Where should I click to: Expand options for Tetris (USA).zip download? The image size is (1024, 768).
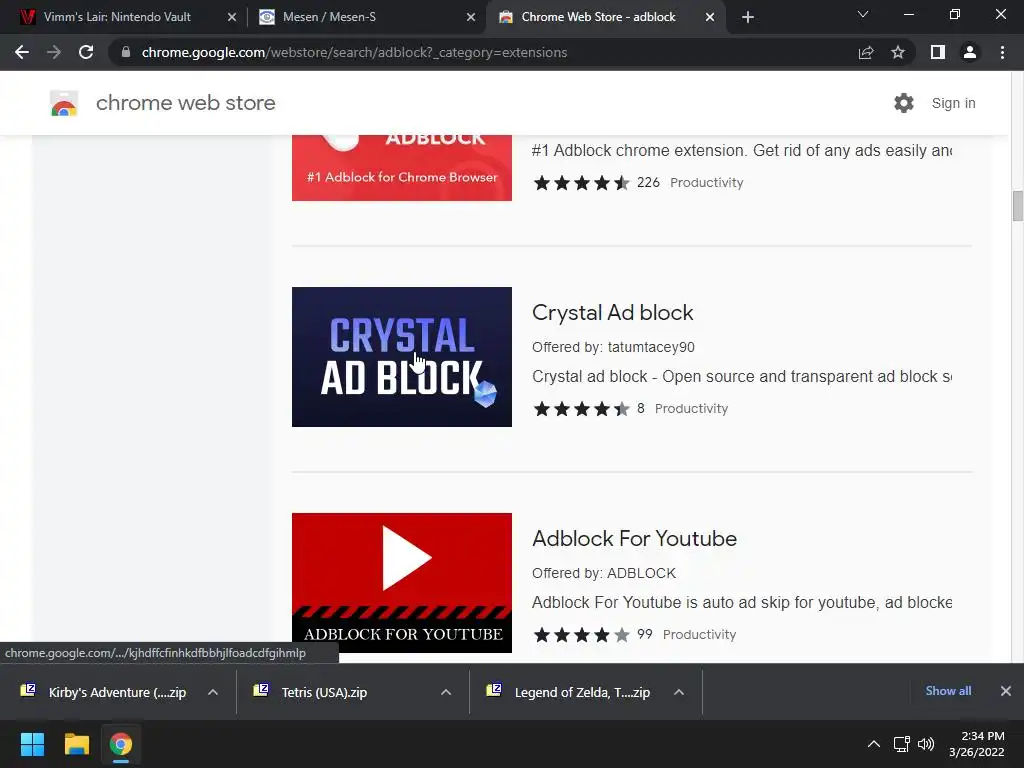coord(446,692)
